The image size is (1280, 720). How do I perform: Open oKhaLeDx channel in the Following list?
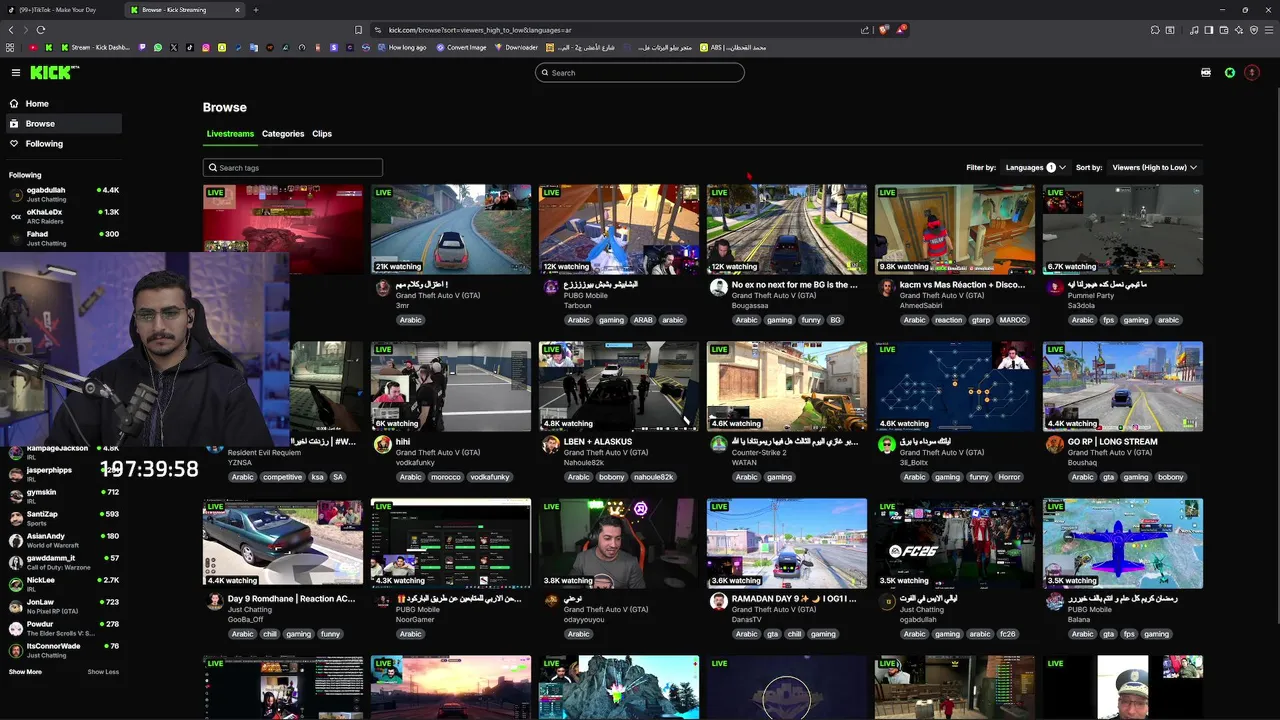(64, 216)
